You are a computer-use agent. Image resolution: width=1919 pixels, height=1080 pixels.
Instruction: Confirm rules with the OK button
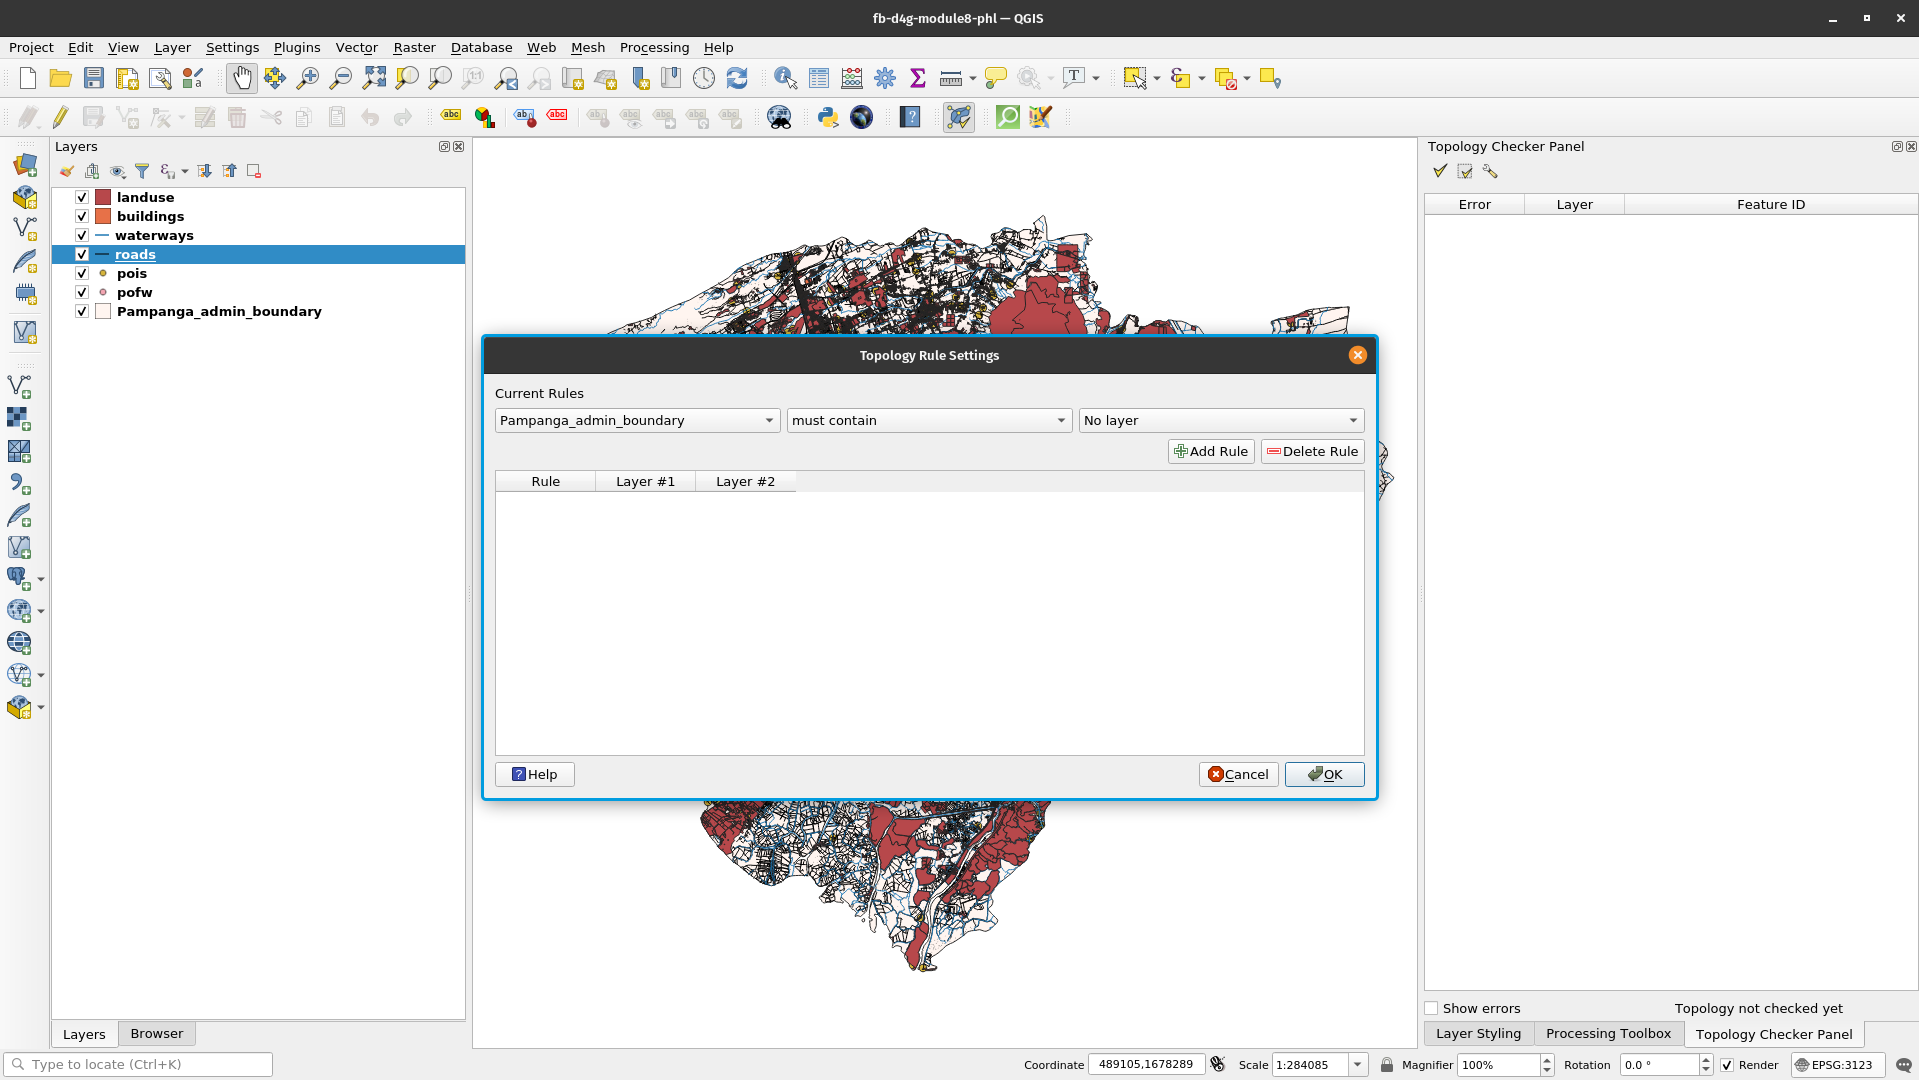pos(1324,774)
